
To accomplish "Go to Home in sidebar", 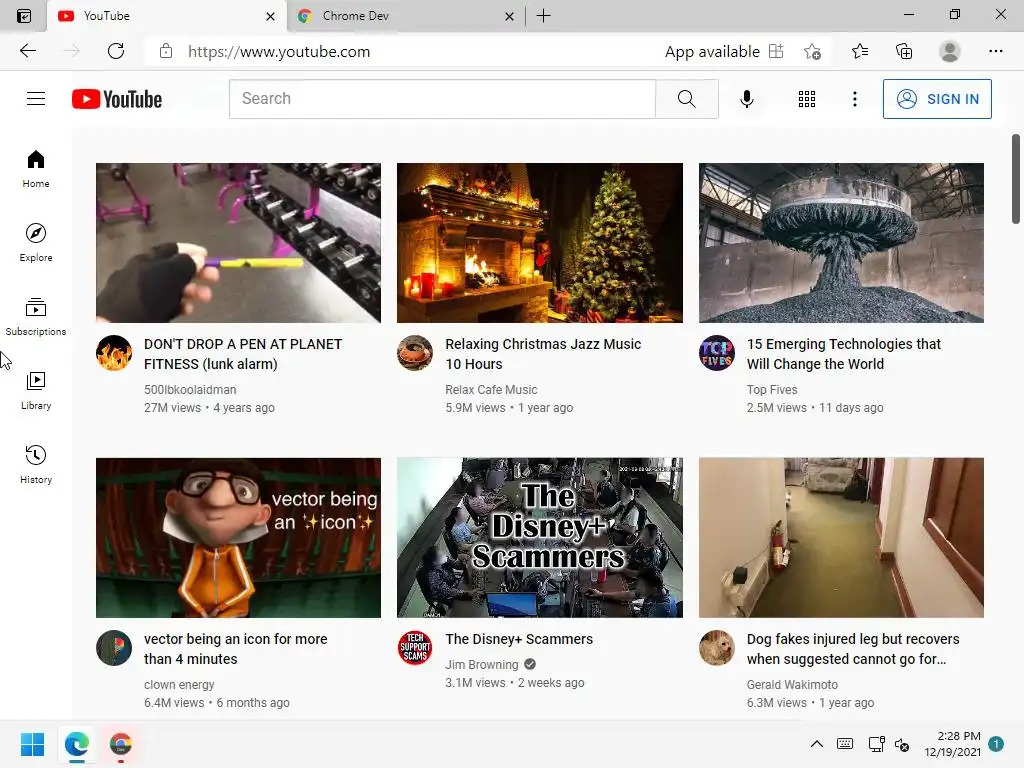I will [x=36, y=168].
